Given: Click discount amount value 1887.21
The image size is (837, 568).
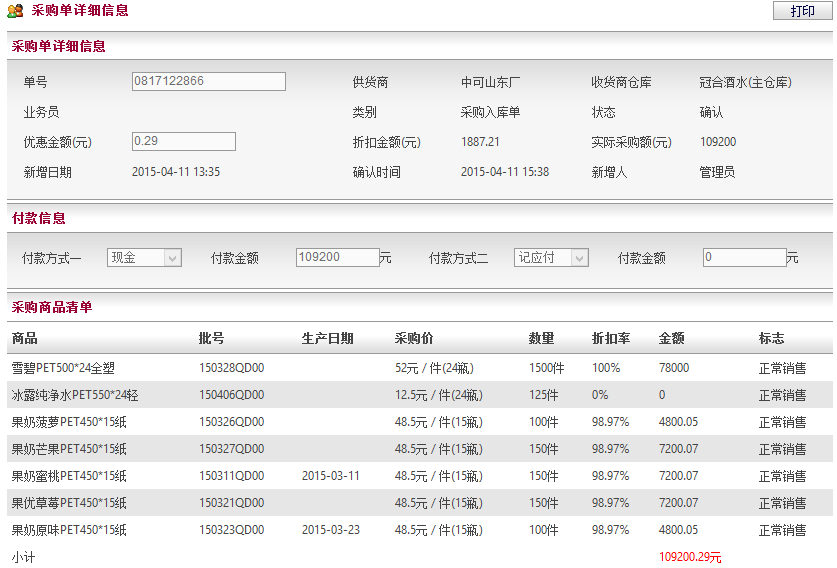Looking at the screenshot, I should point(480,141).
